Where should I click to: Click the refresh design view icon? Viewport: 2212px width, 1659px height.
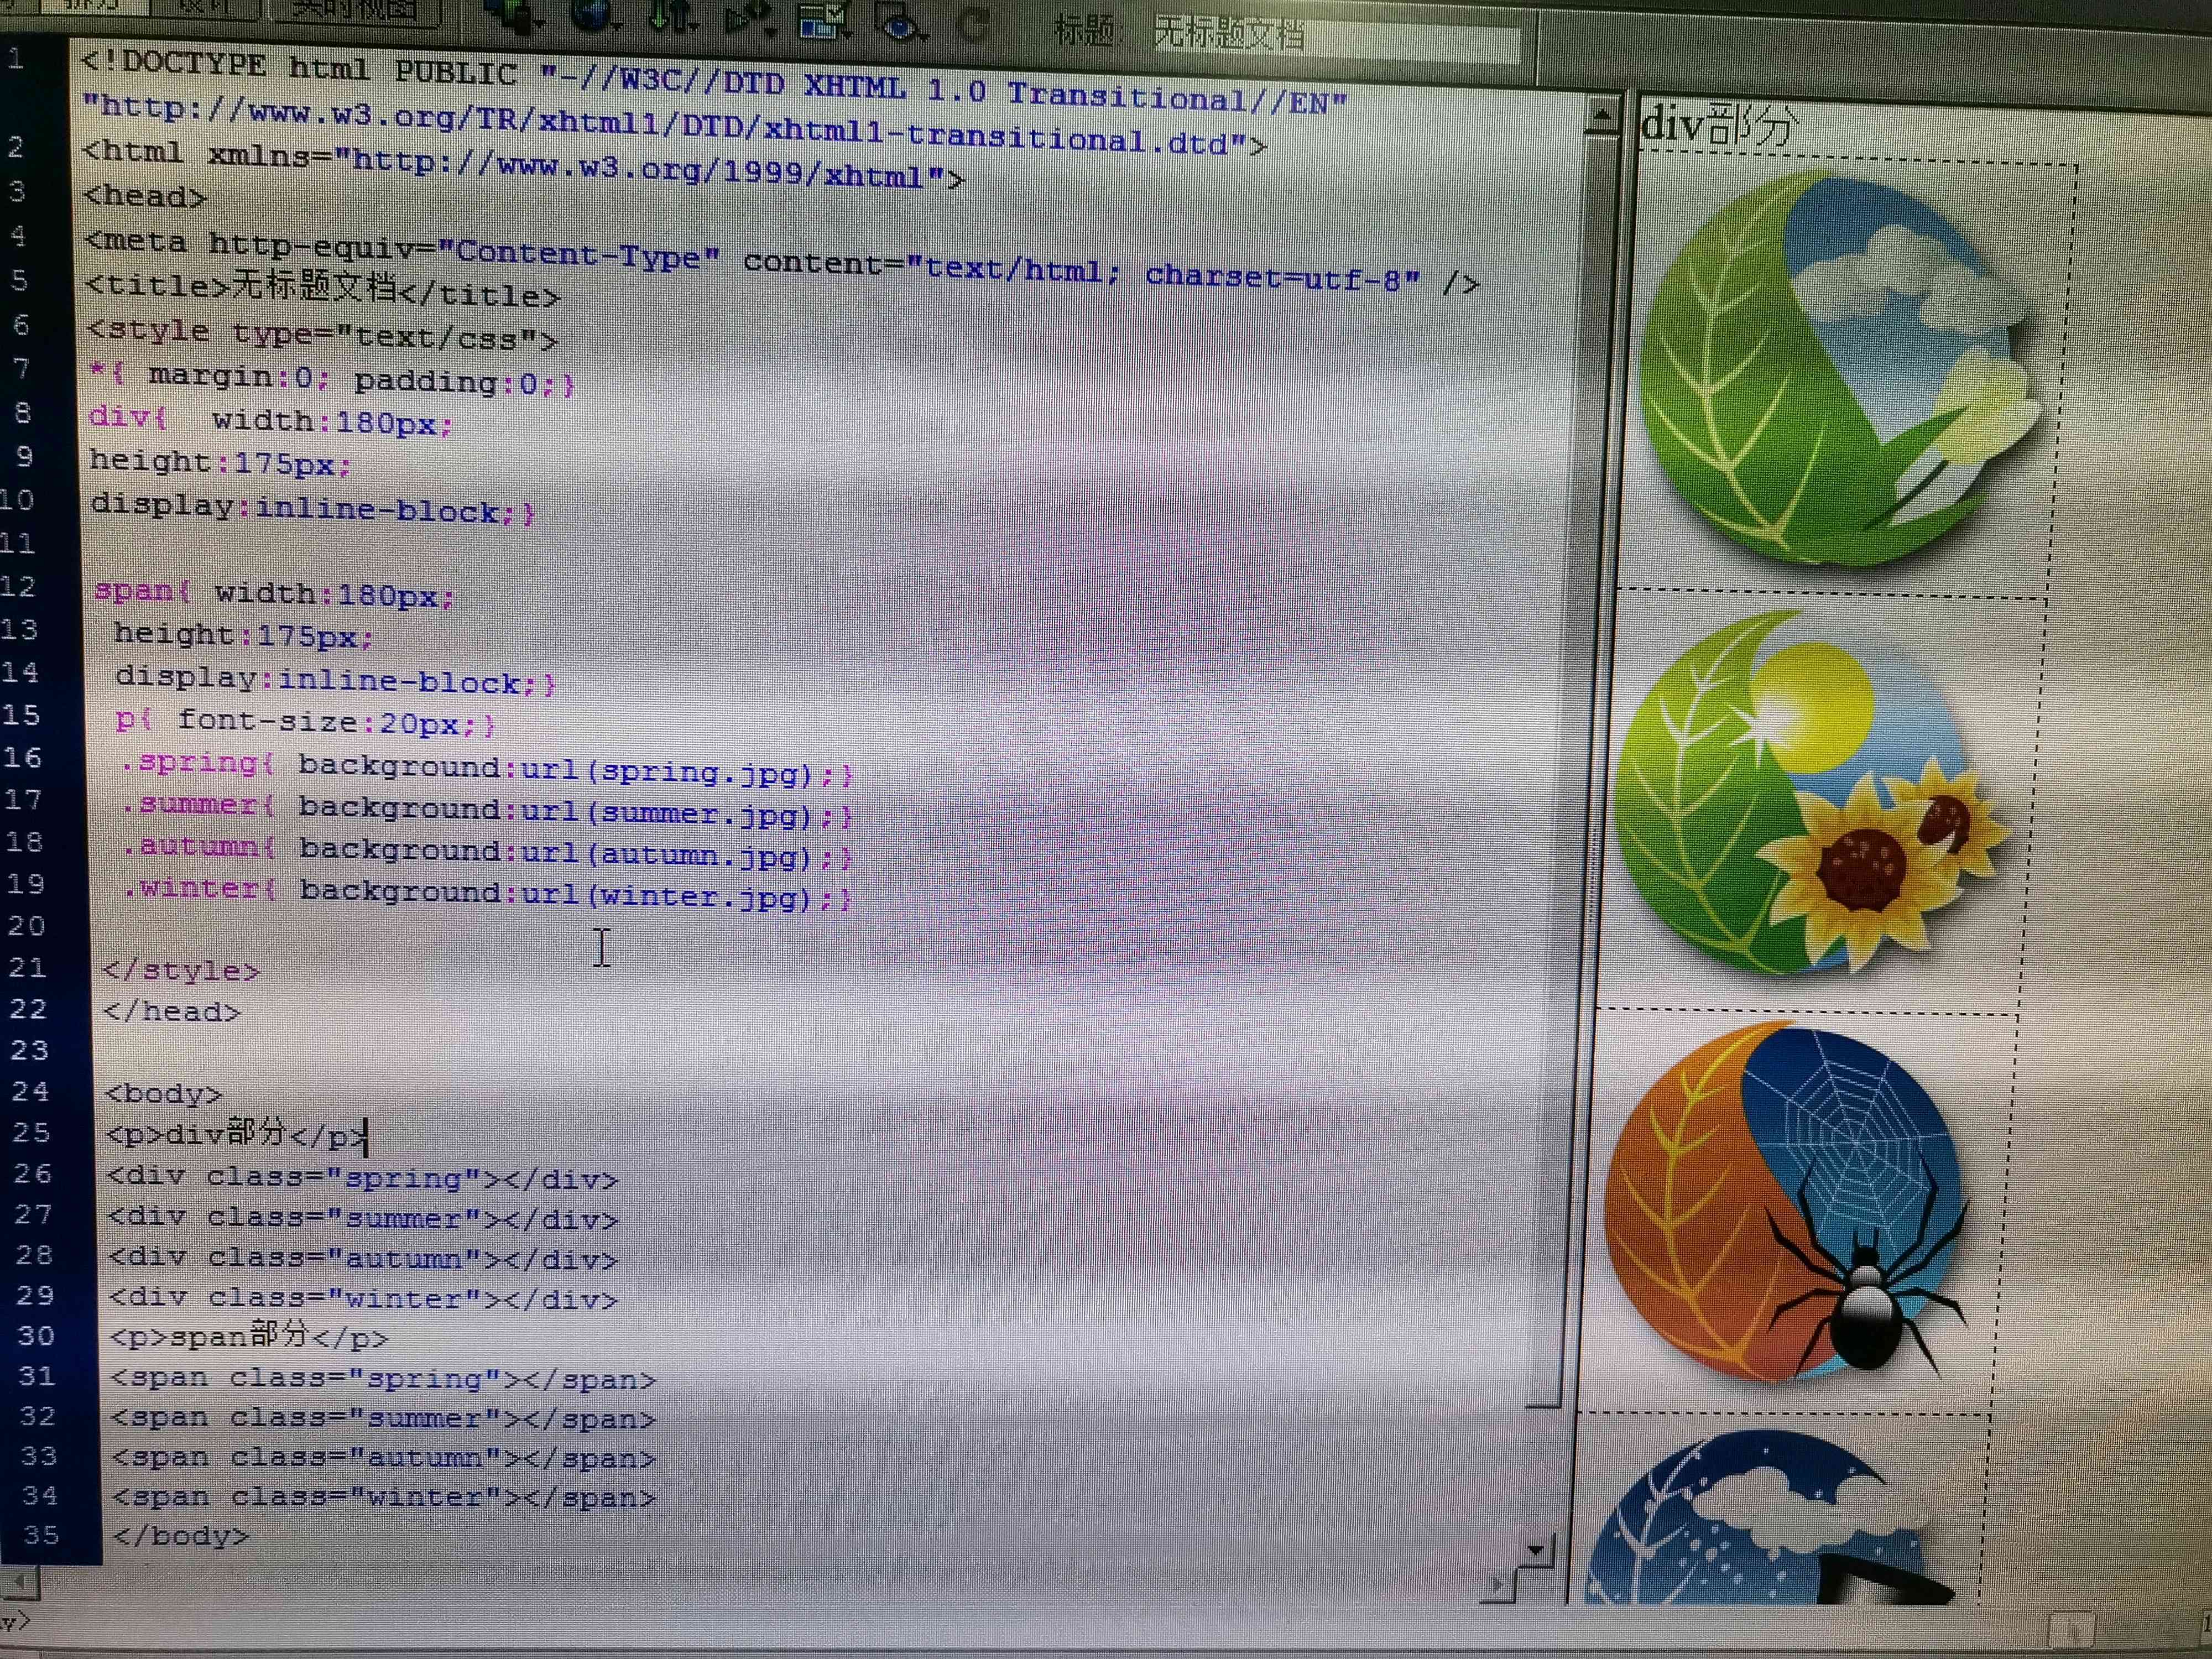pos(973,25)
